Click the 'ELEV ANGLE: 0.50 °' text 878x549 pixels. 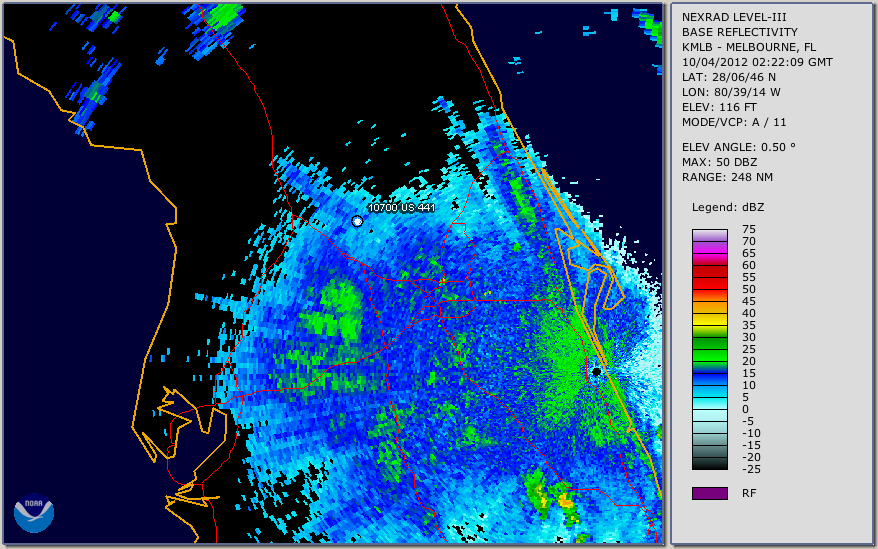[738, 147]
